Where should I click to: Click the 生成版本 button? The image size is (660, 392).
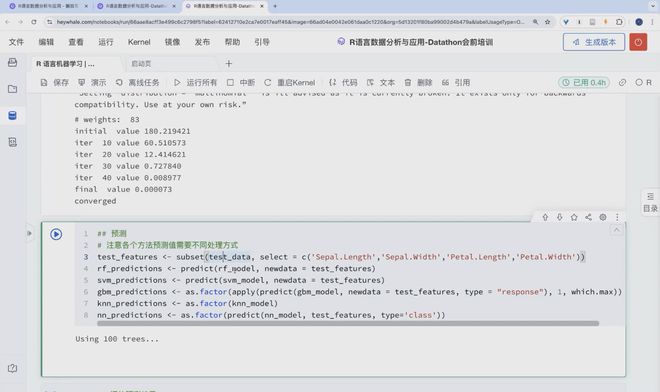point(594,42)
